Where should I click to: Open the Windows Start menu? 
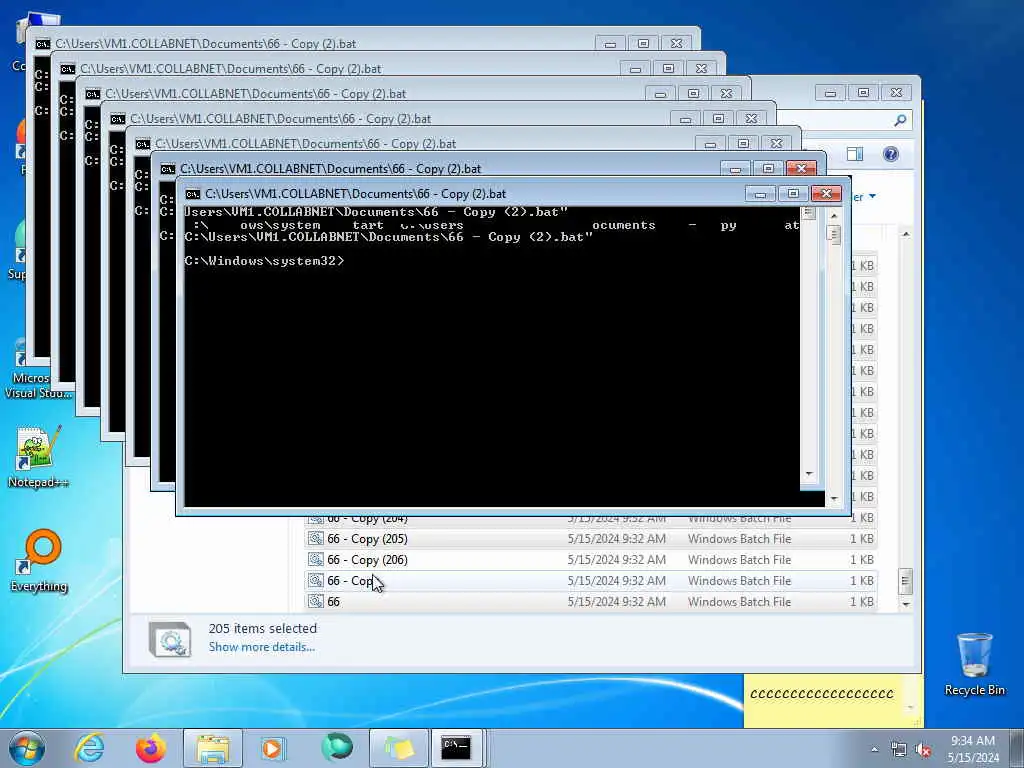[27, 748]
